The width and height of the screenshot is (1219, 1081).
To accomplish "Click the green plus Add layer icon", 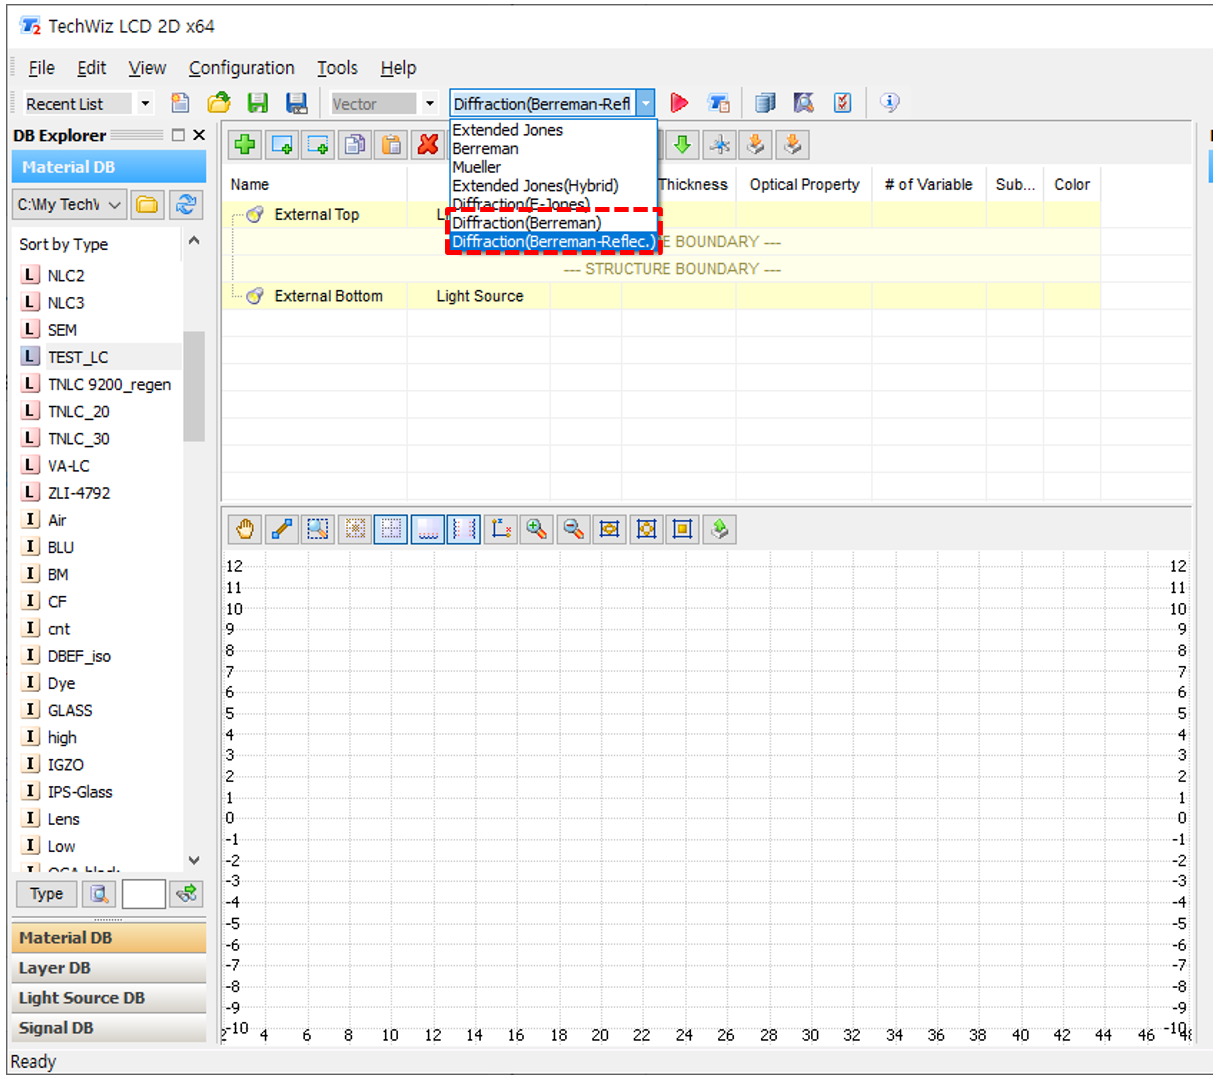I will (x=245, y=145).
